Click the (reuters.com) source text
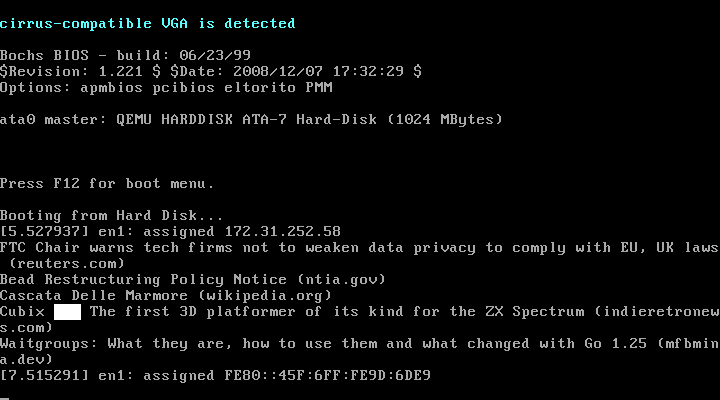The height and width of the screenshot is (400, 720). tap(67, 264)
